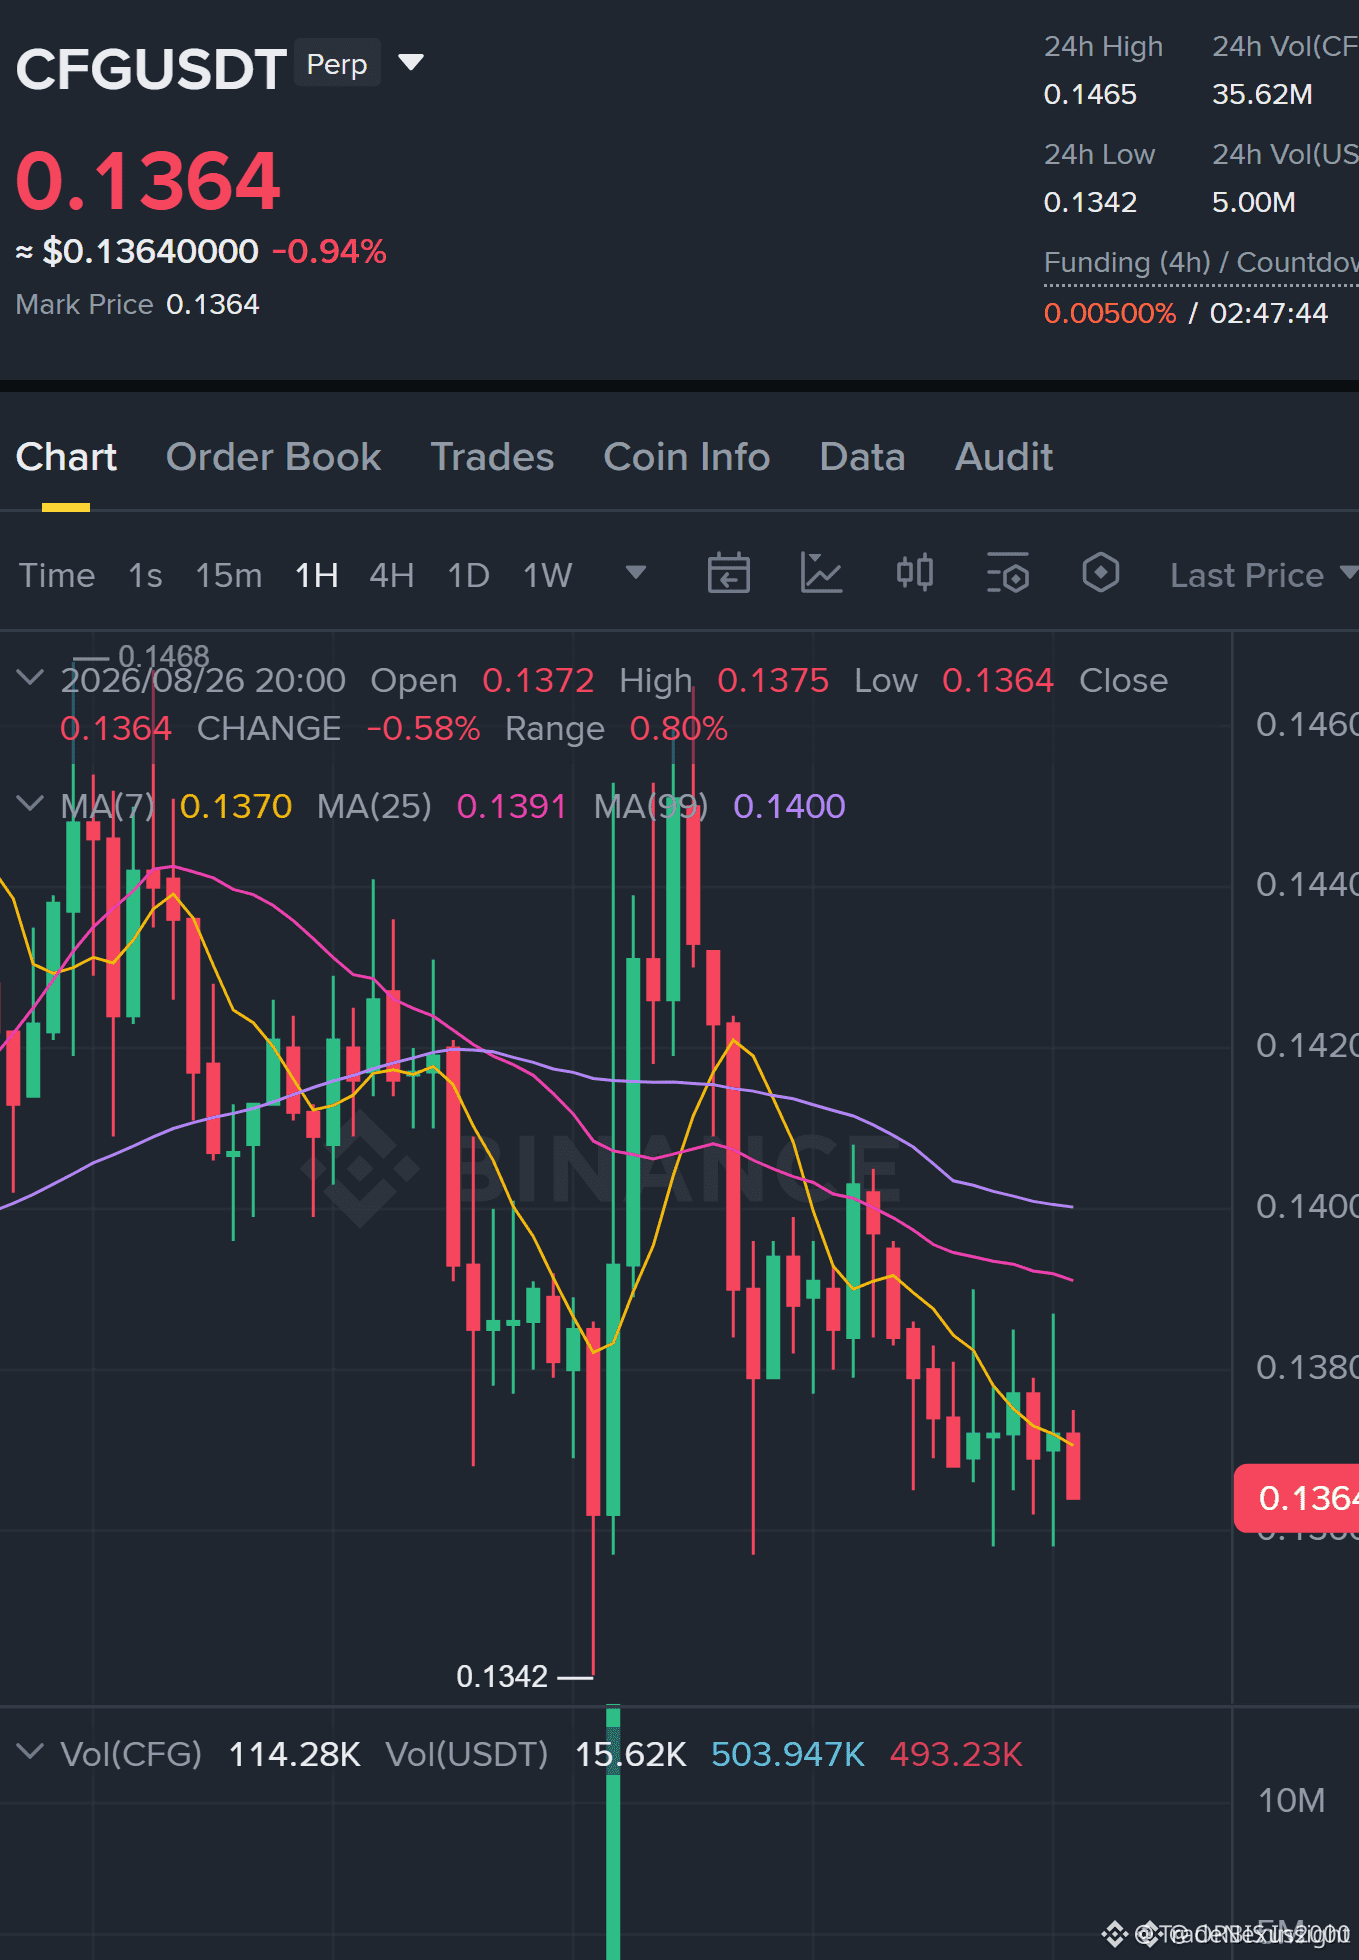Open the Data tab
The width and height of the screenshot is (1359, 1960).
pos(862,457)
